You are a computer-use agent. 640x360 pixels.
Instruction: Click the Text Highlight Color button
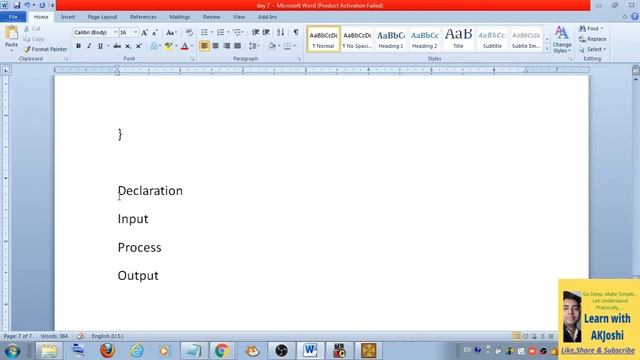168,46
